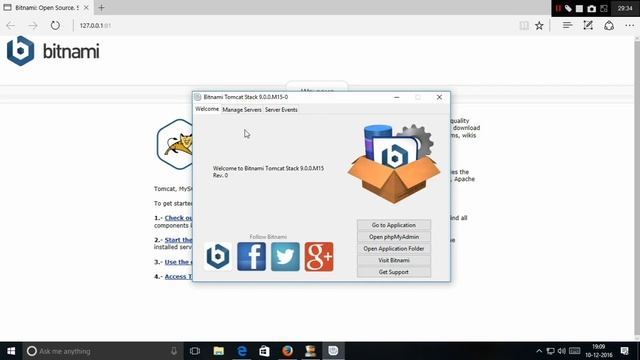This screenshot has width=640, height=360.
Task: Click the Open Application Folder button
Action: click(x=394, y=248)
